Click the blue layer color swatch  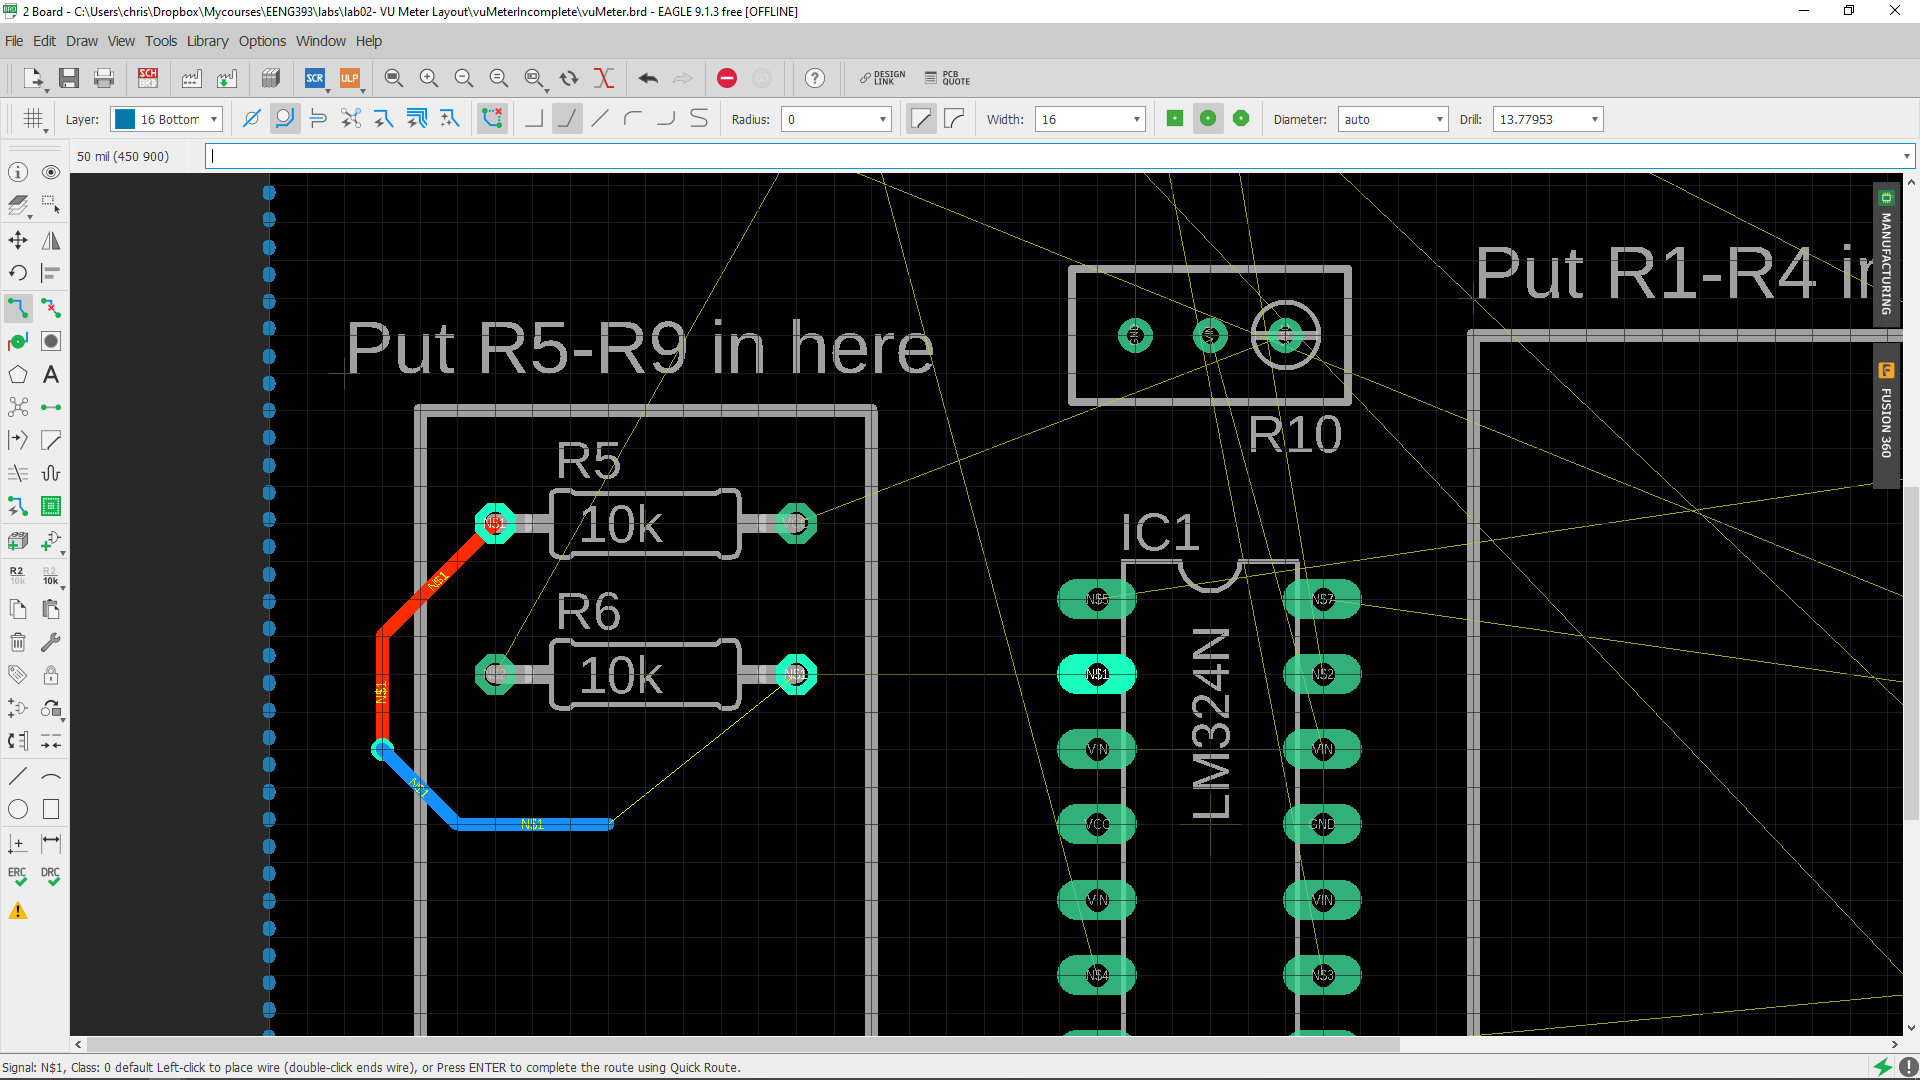[x=125, y=119]
